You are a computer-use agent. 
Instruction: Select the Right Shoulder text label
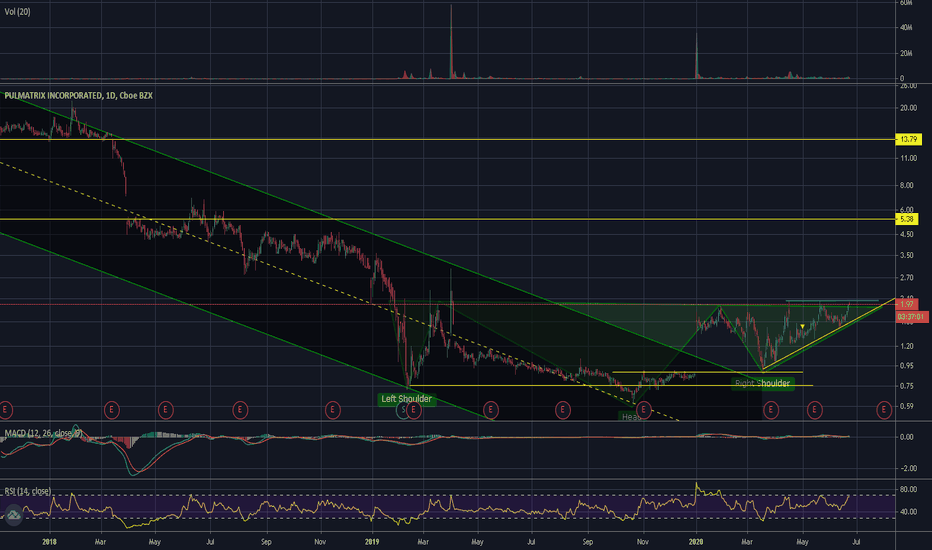click(763, 383)
